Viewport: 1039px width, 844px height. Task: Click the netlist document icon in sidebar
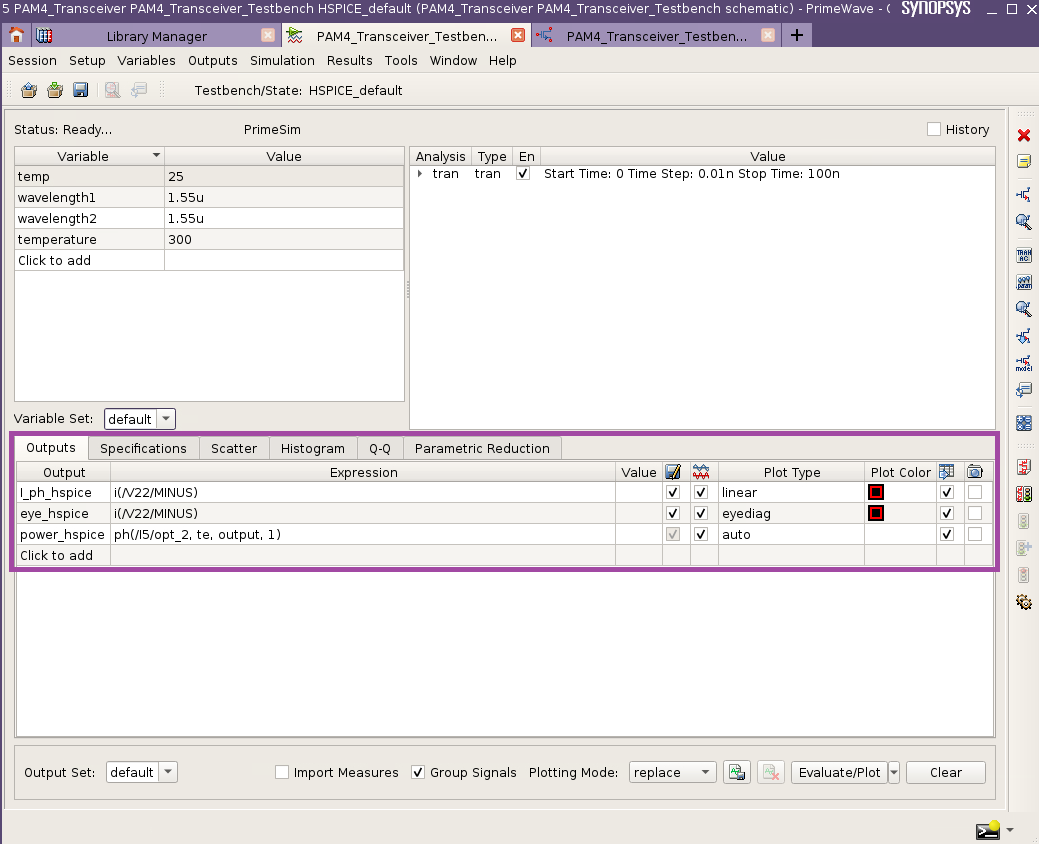pyautogui.click(x=1024, y=467)
